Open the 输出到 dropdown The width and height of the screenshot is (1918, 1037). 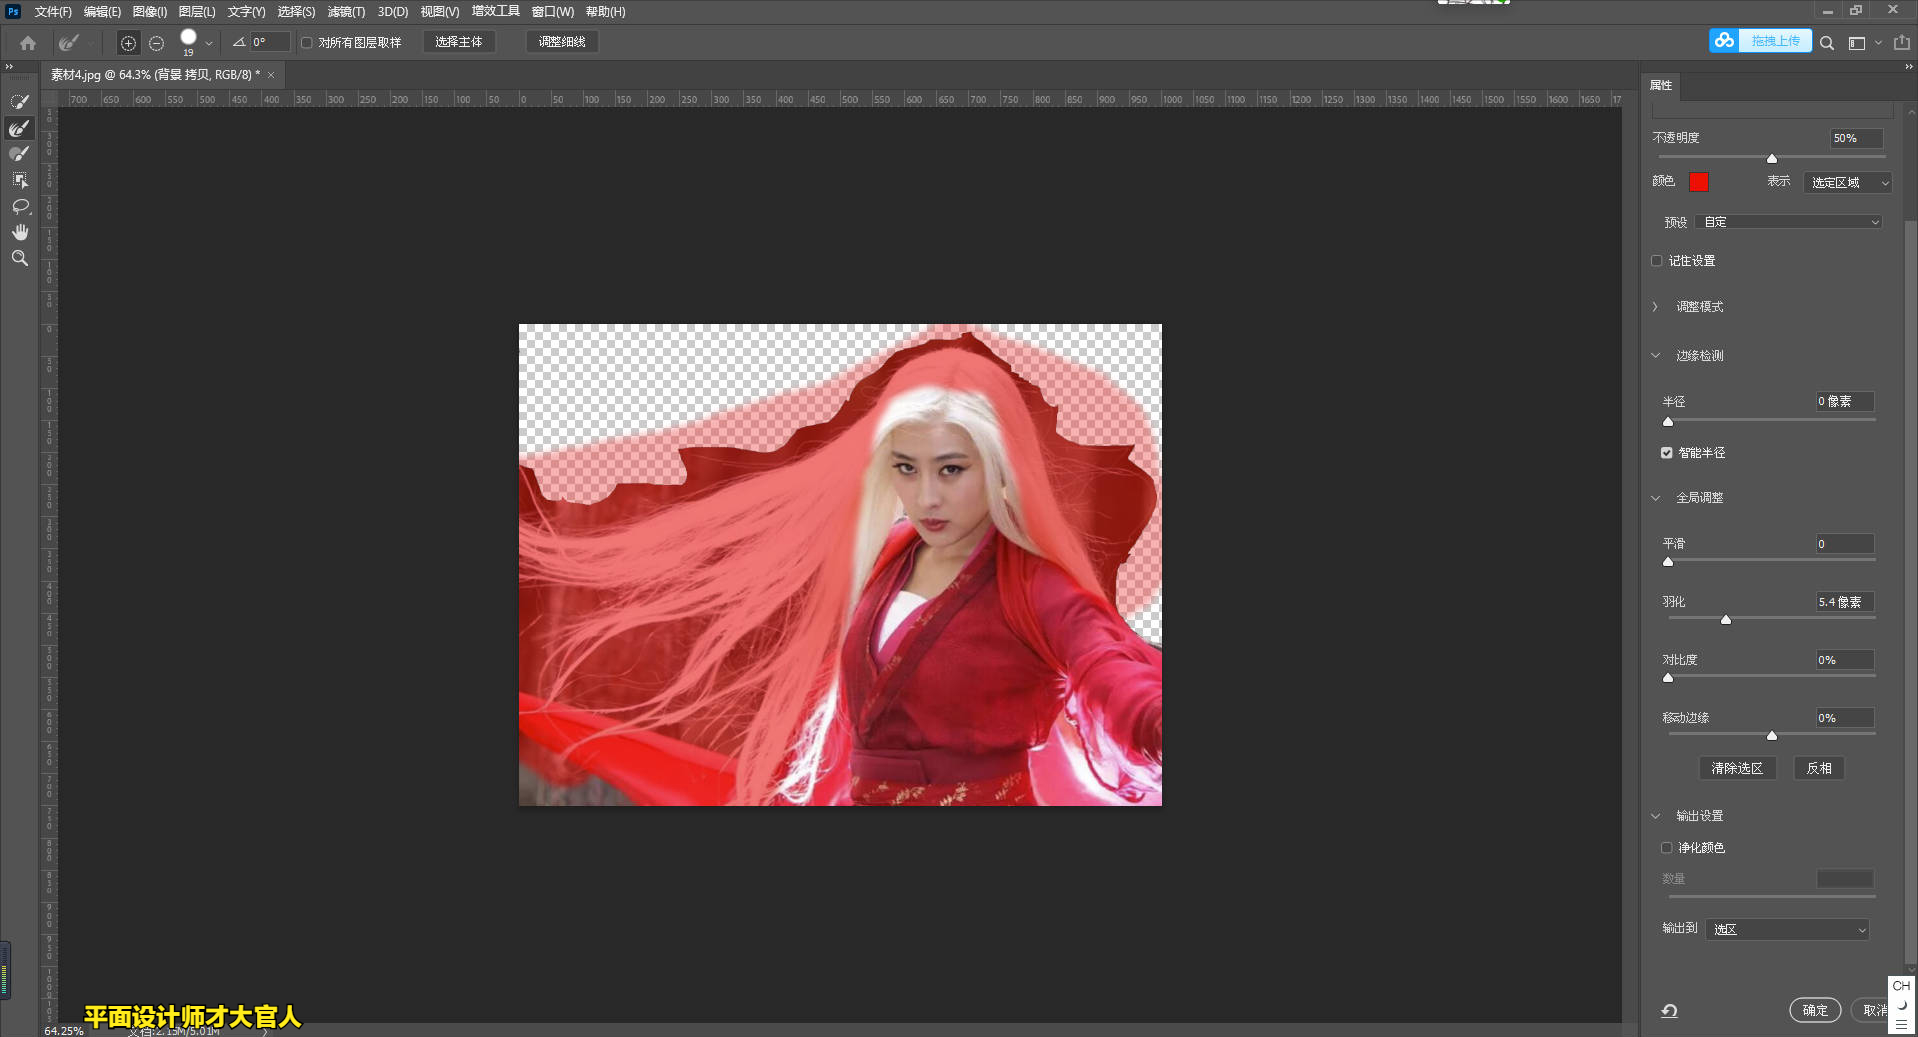(1788, 930)
